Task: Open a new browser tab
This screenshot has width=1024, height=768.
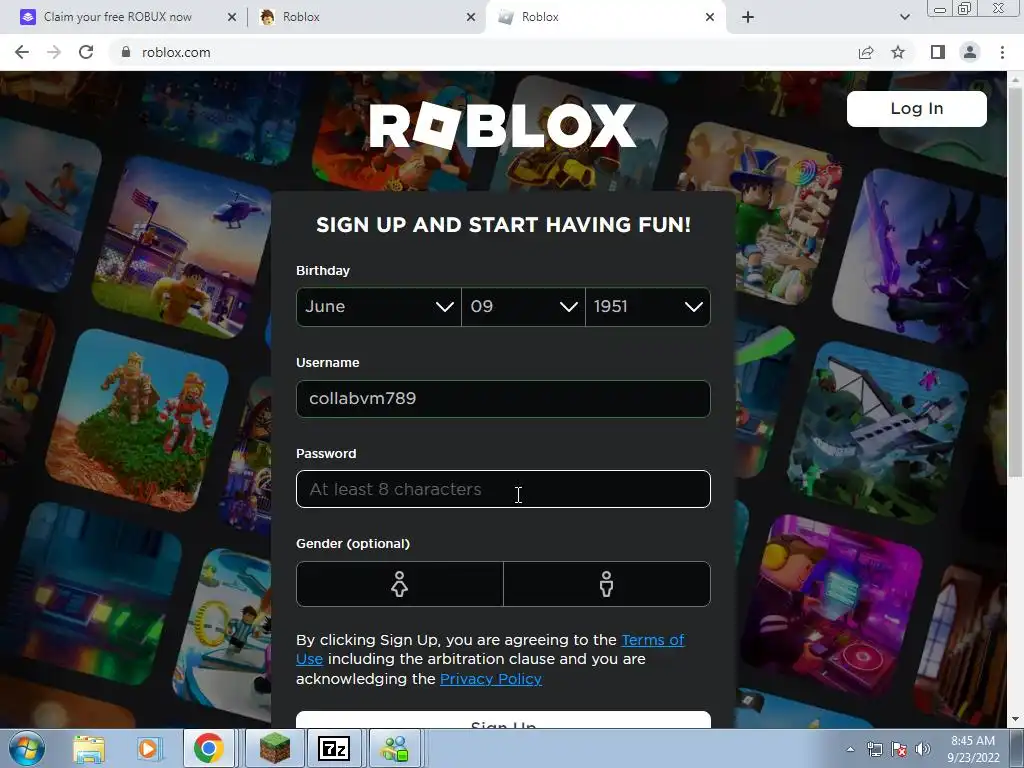Action: pos(748,17)
